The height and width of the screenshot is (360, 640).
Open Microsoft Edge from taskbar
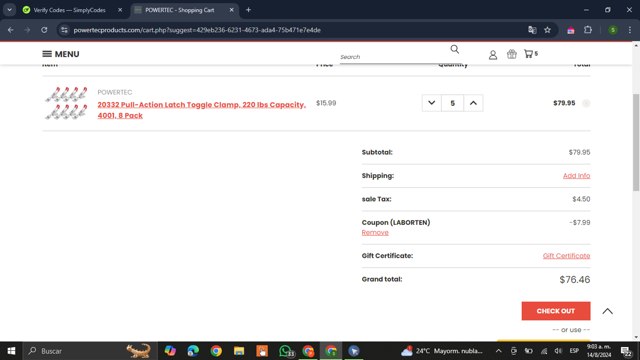[193, 351]
